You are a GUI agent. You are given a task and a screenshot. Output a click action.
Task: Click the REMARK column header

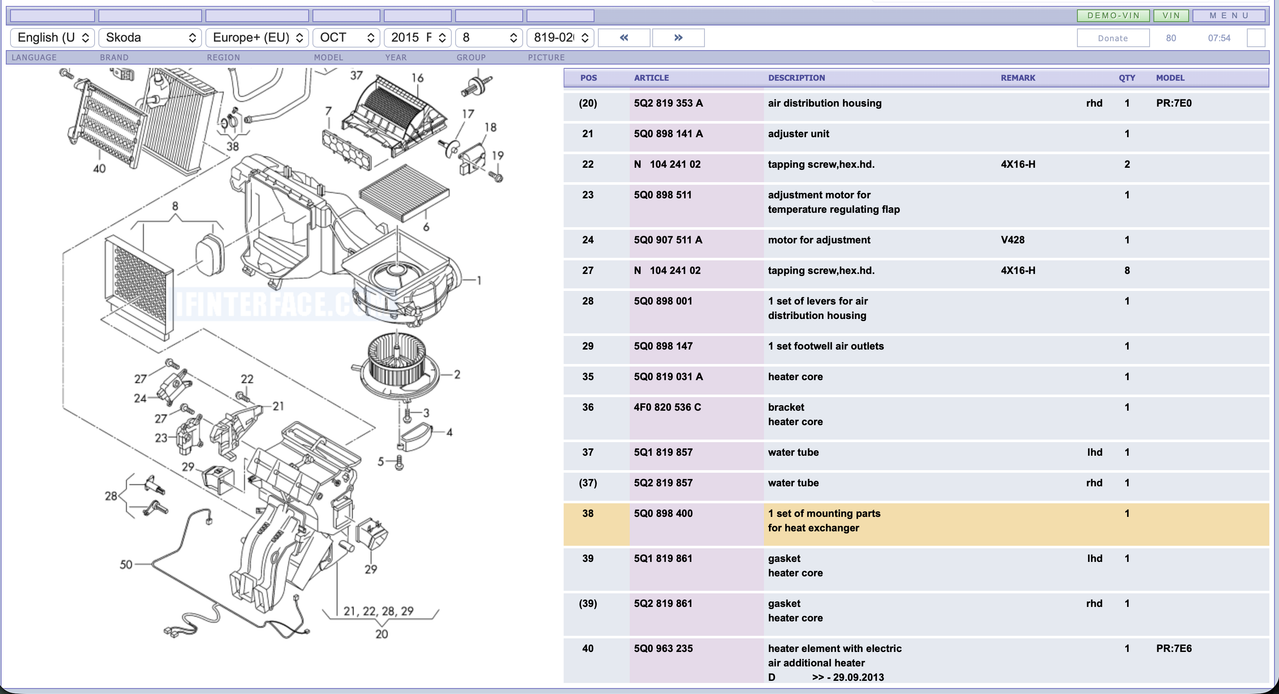coord(1018,78)
